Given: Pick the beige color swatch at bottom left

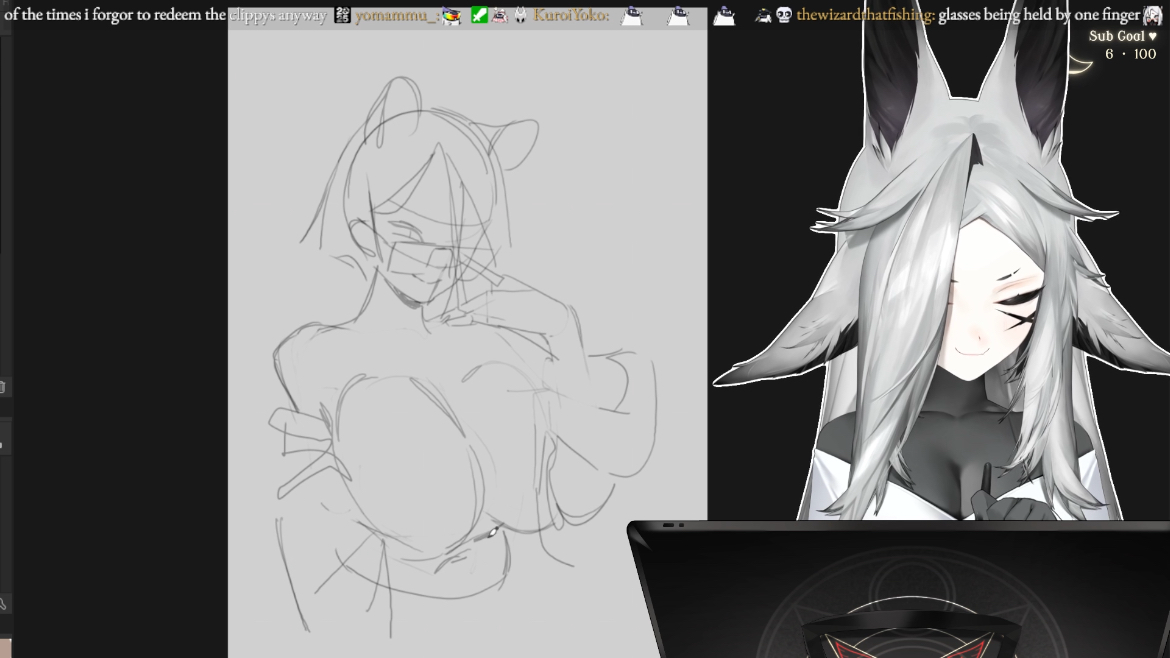Looking at the screenshot, I should click(x=5, y=648).
